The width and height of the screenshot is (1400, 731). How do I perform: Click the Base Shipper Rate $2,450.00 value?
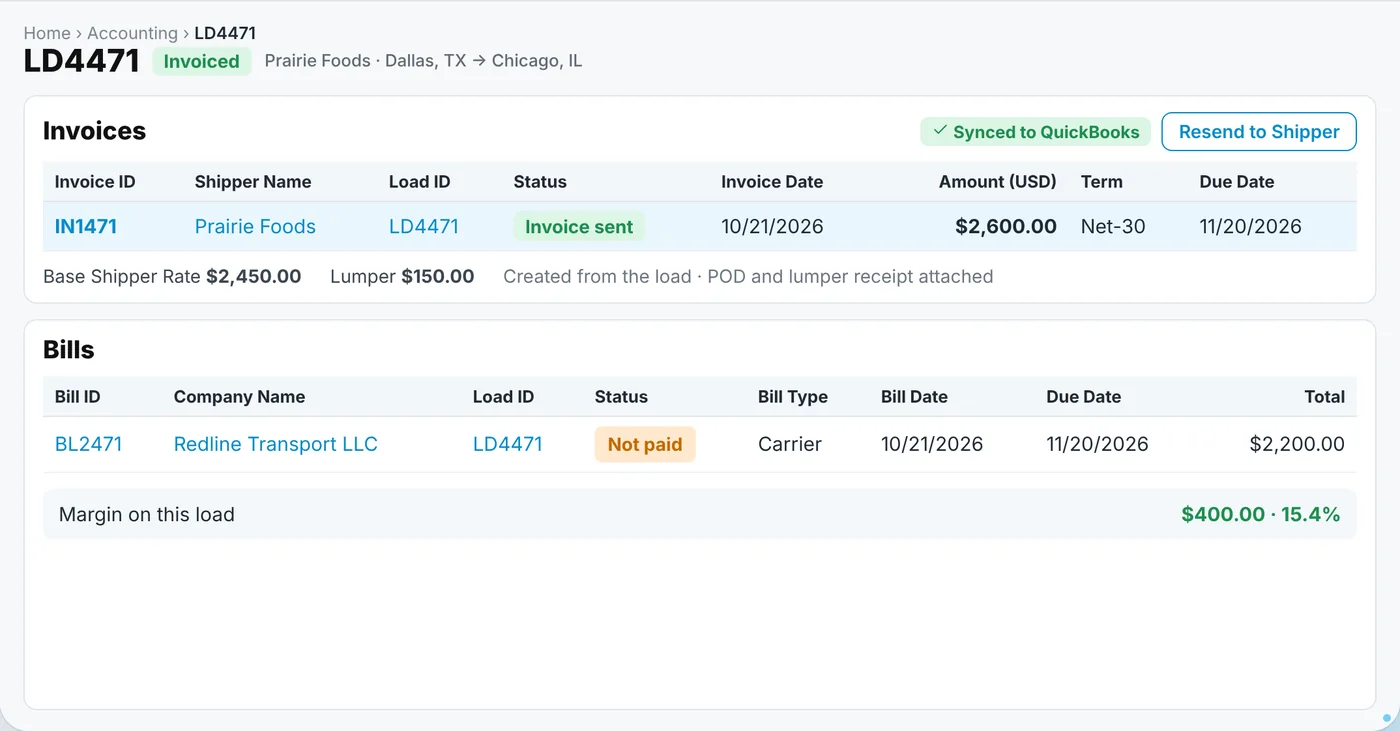(x=253, y=276)
